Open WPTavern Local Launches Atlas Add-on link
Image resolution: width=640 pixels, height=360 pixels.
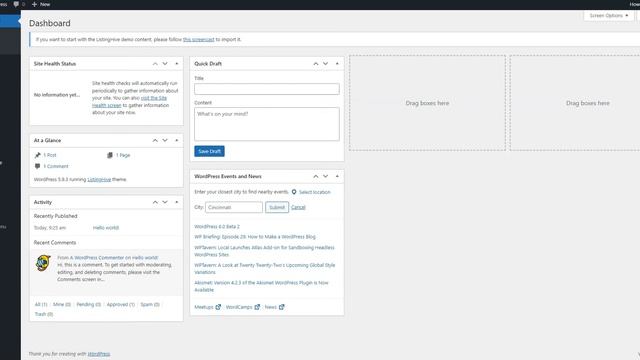(x=264, y=251)
